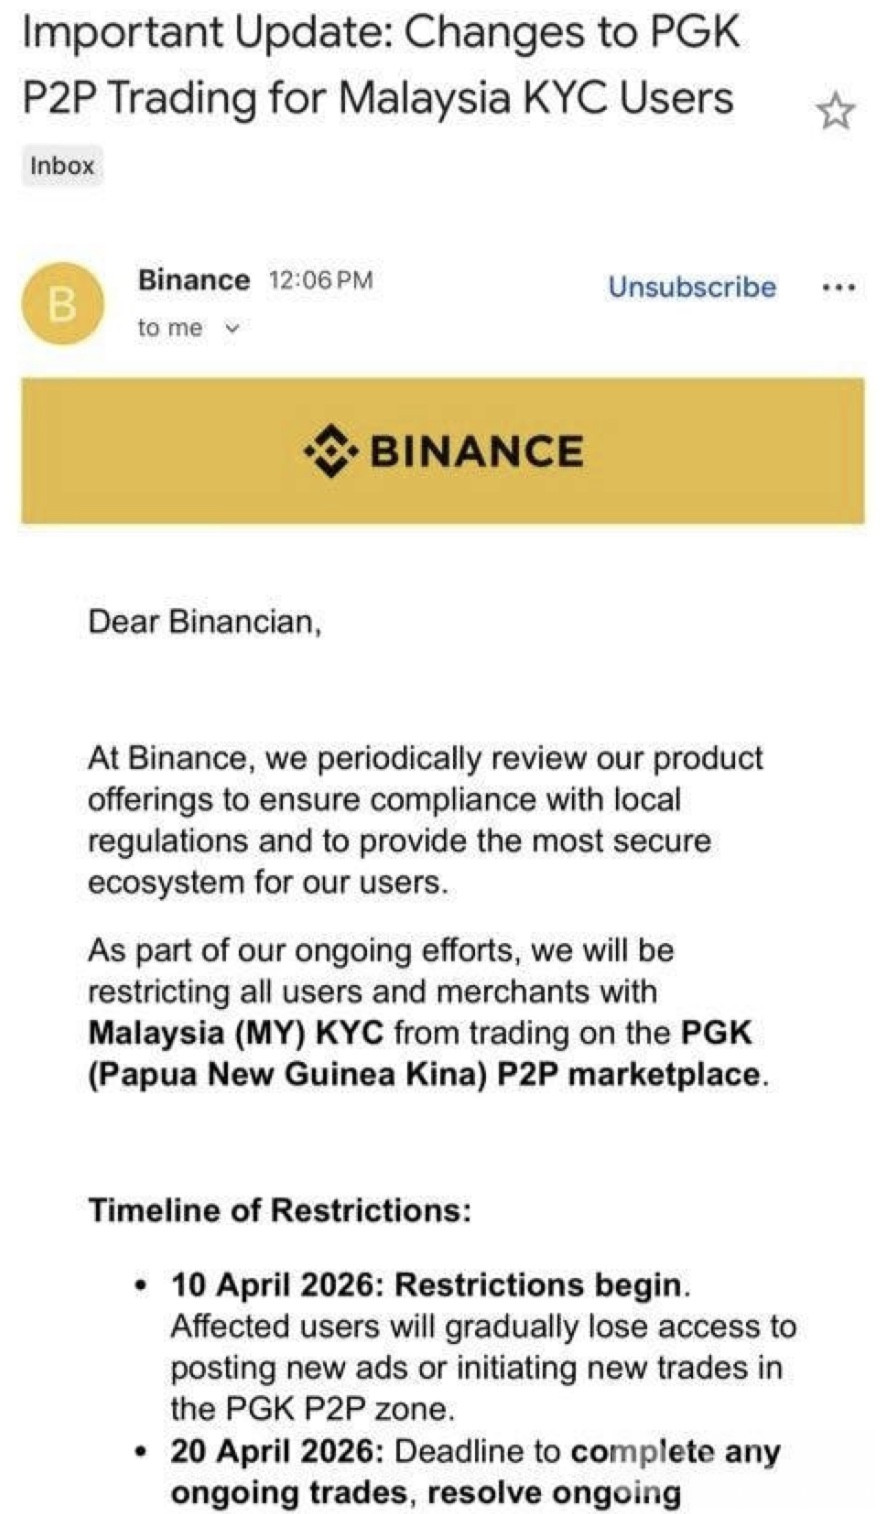
Task: Click bold "(Papua New Guinea Kina) P2P marketplace" text
Action: click(x=425, y=1074)
